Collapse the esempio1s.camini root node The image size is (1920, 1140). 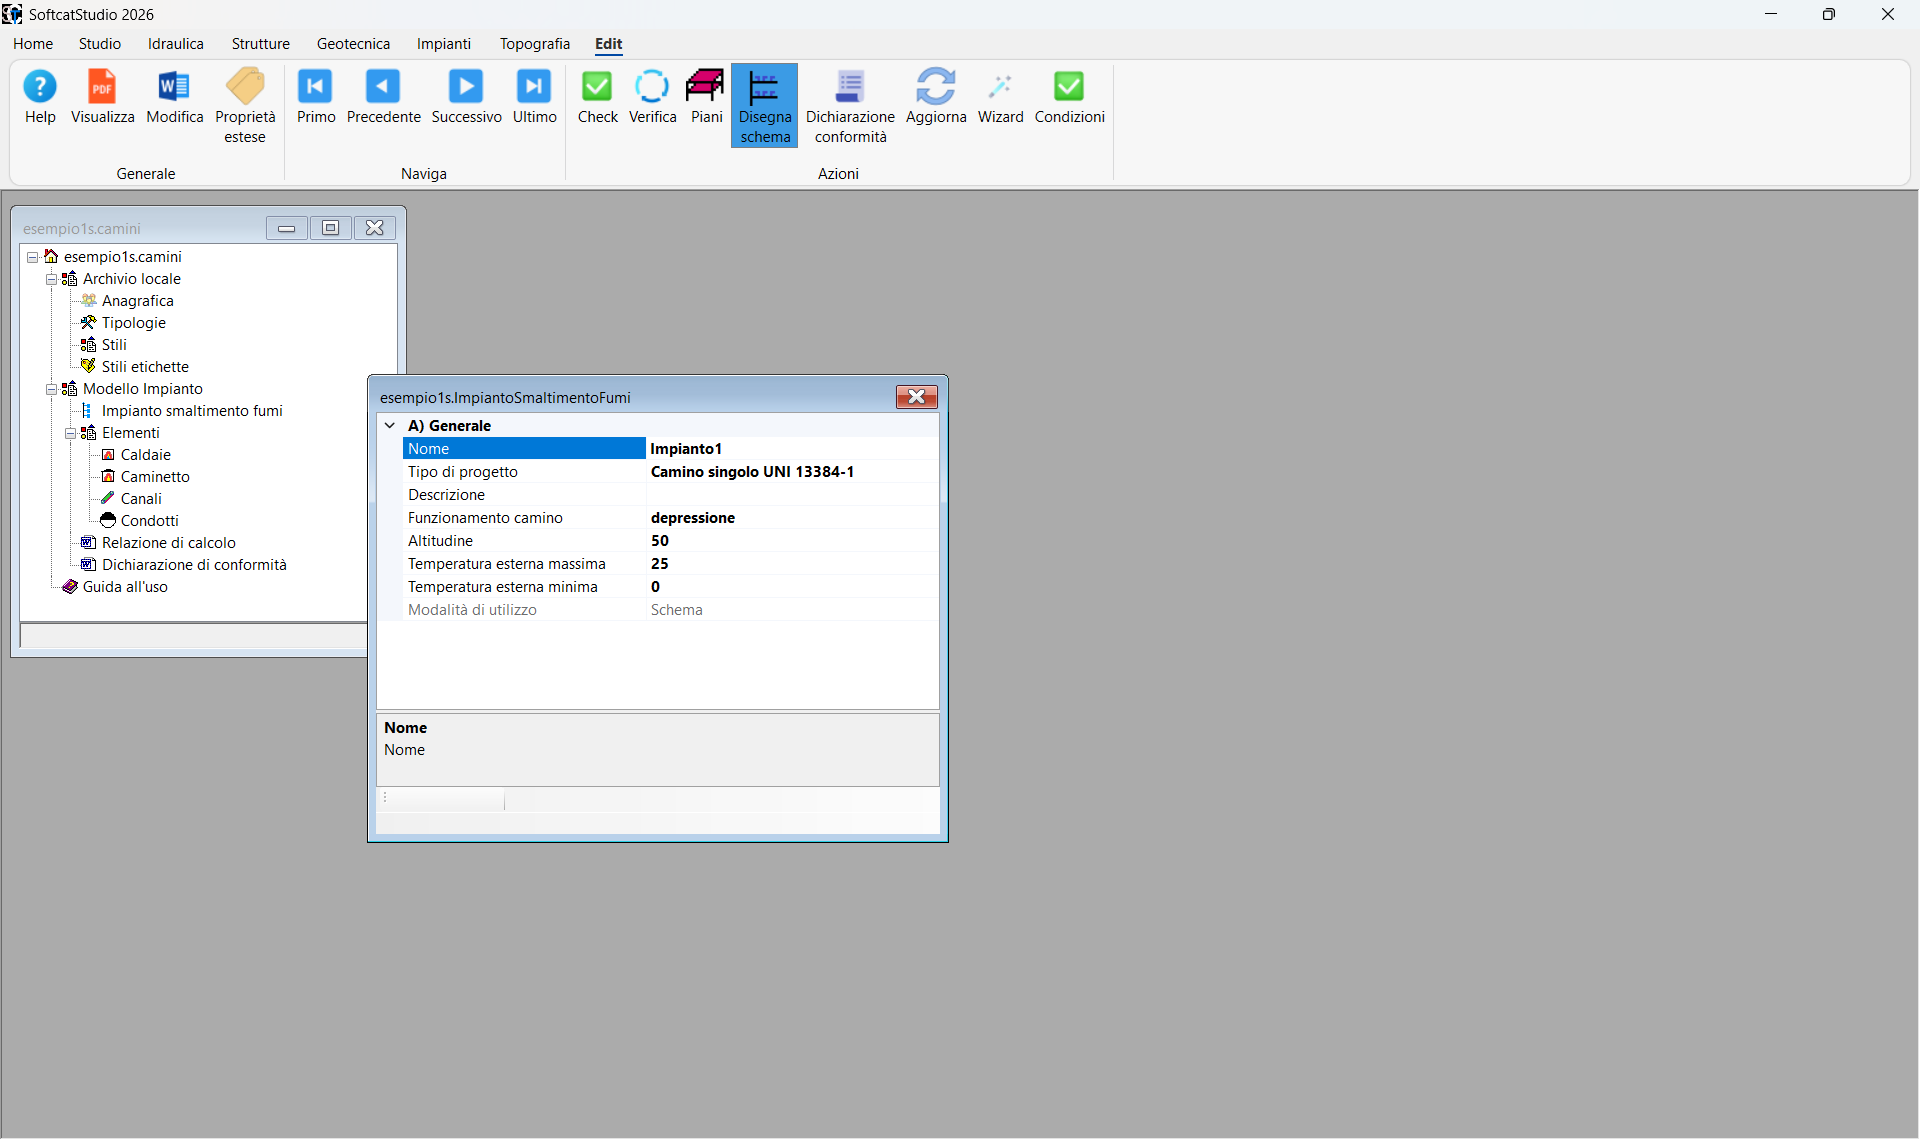(x=32, y=257)
